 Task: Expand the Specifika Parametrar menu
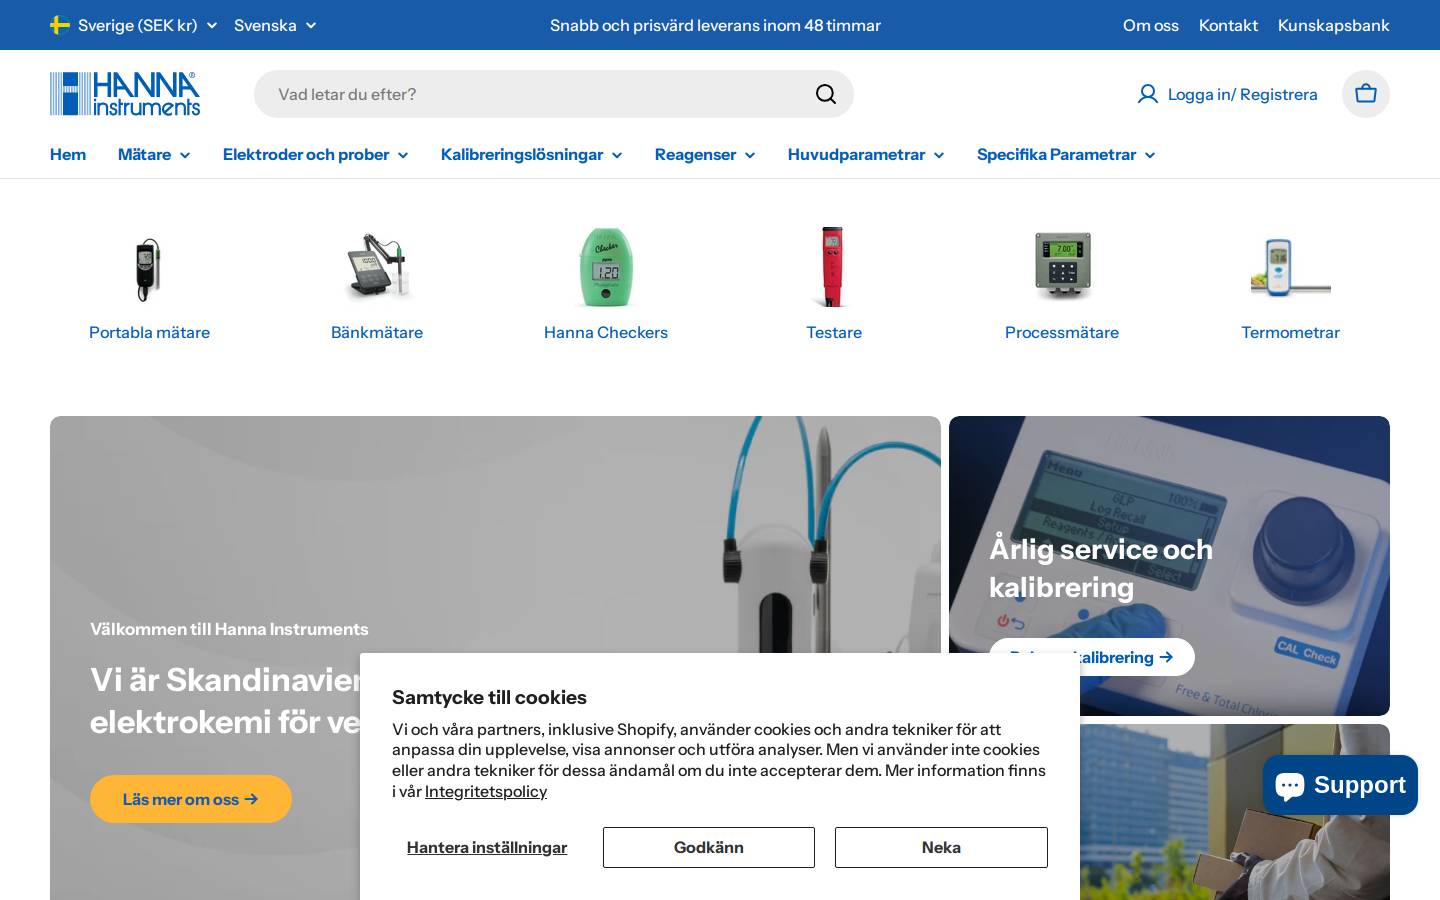click(1066, 154)
